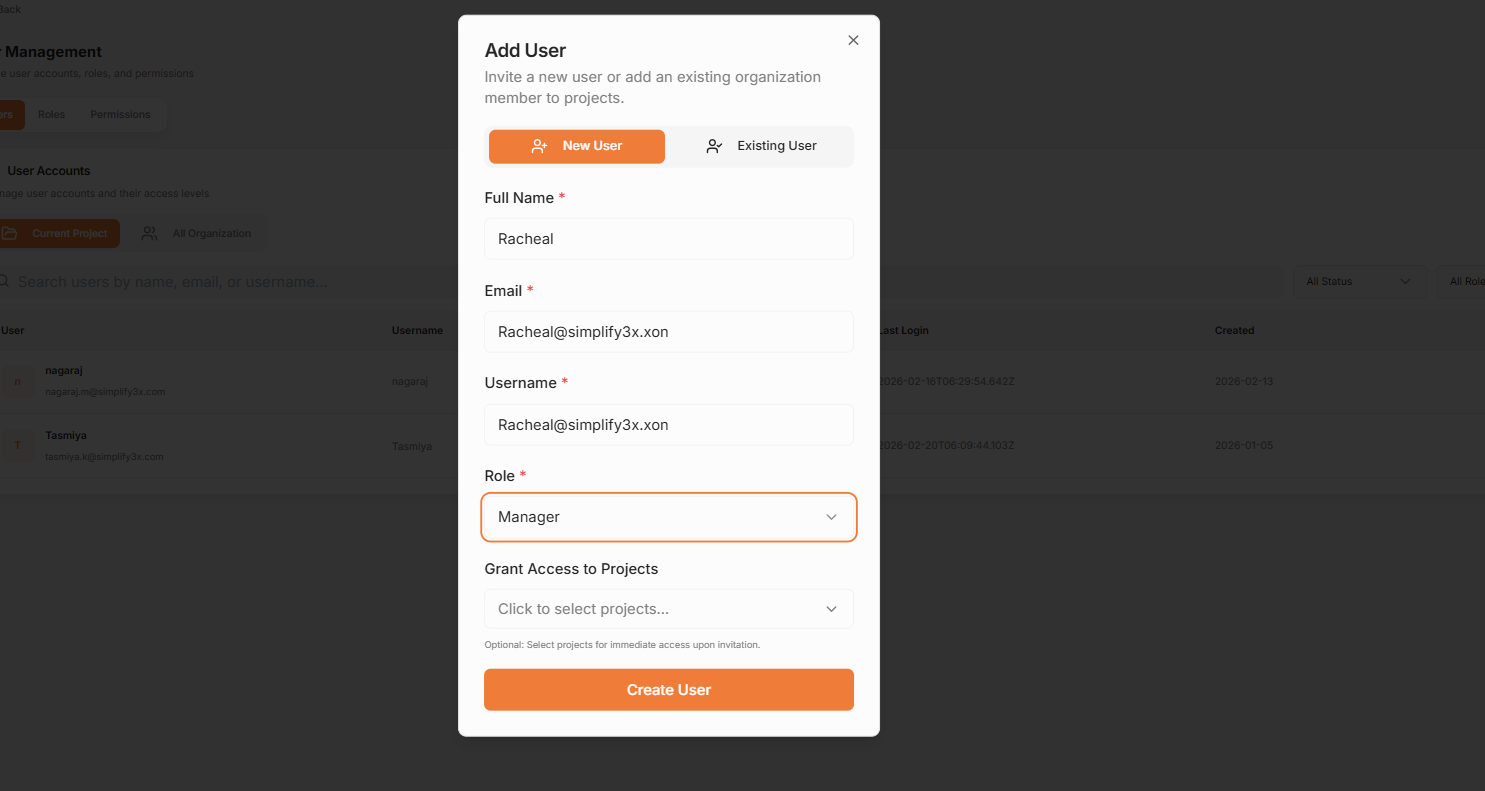The width and height of the screenshot is (1485, 791).
Task: Close the Add User dialog
Action: [x=853, y=40]
